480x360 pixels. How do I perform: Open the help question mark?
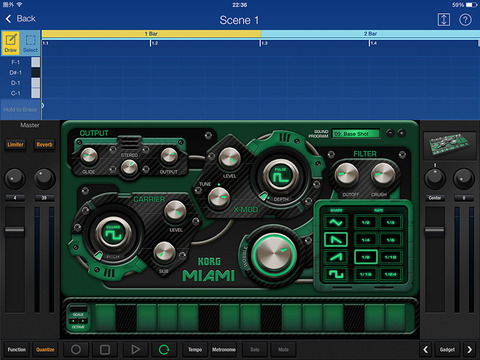(x=465, y=20)
